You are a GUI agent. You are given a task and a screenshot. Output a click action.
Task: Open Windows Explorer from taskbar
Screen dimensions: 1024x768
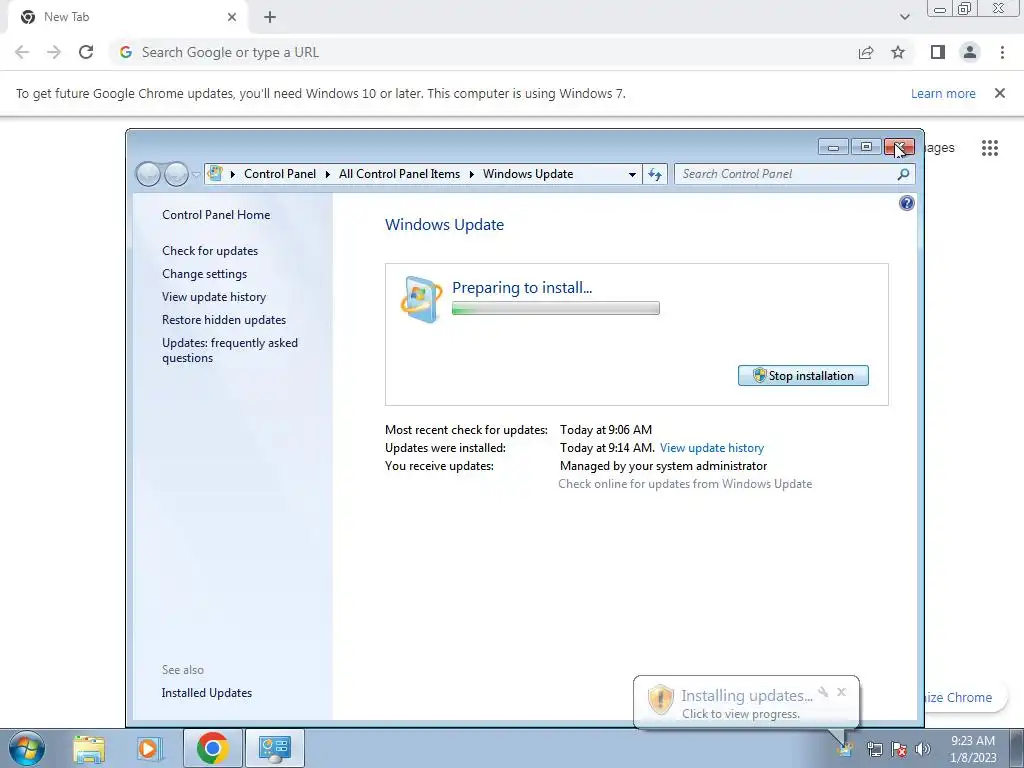[89, 748]
